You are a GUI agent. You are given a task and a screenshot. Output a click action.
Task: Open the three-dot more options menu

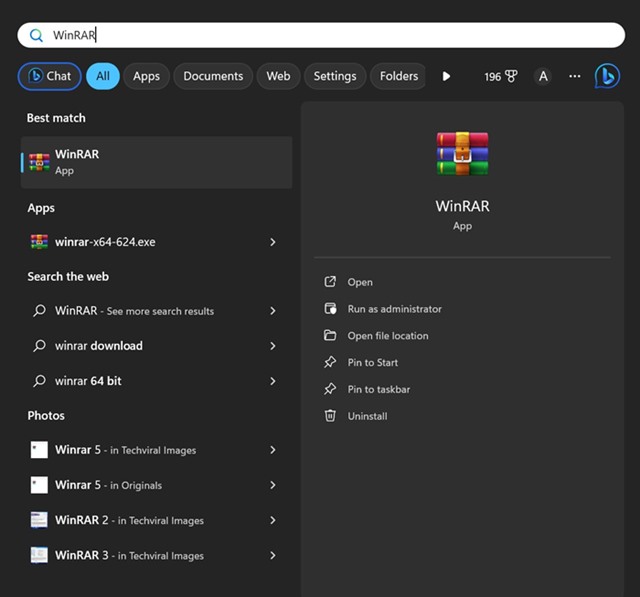click(x=575, y=76)
